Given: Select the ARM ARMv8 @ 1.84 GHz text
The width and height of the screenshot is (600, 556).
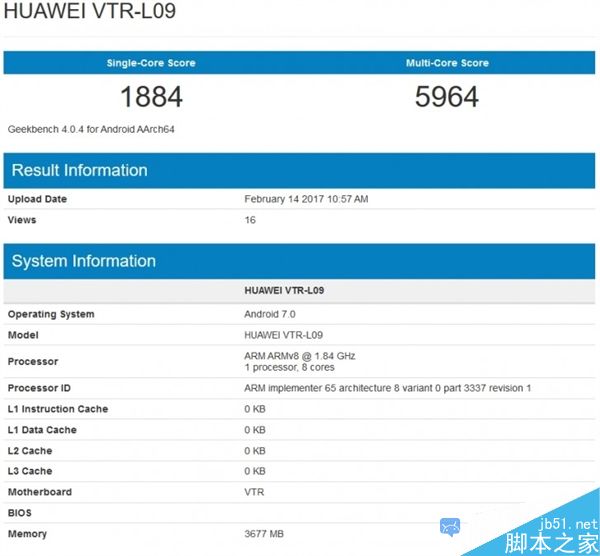Looking at the screenshot, I should point(300,356).
